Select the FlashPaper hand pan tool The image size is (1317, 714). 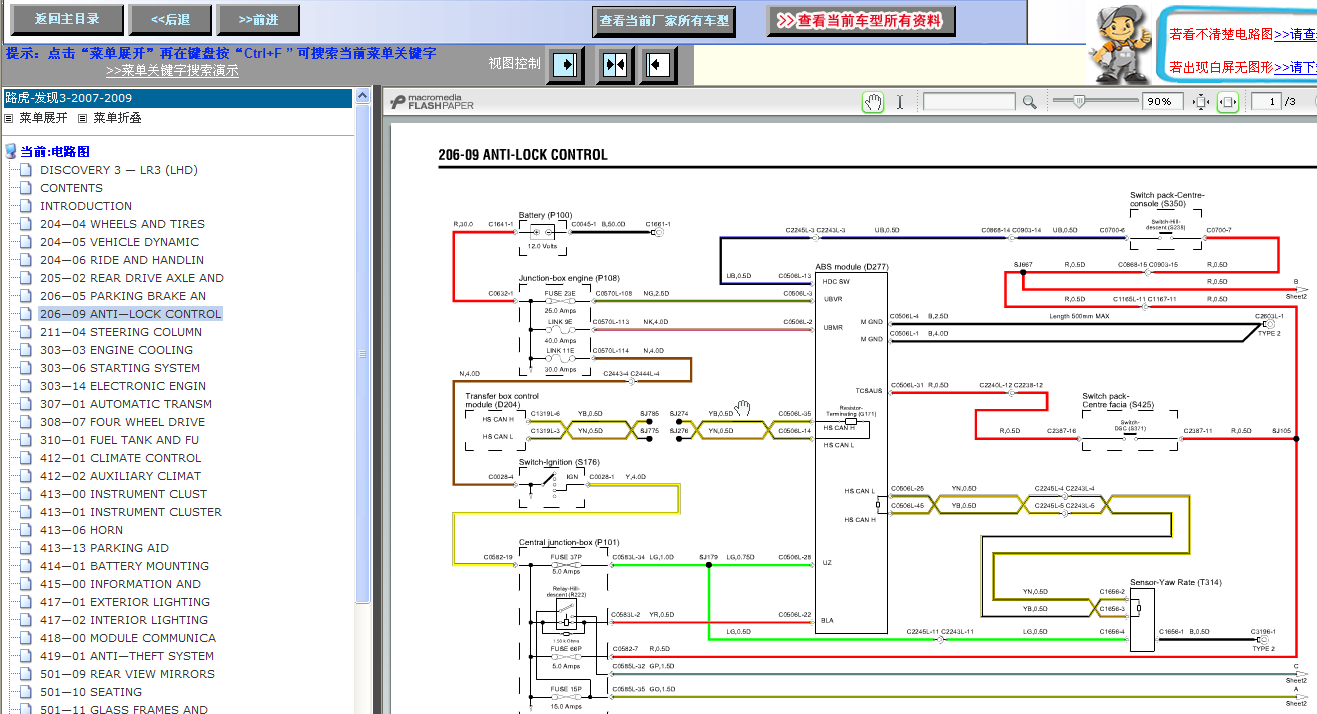click(x=874, y=101)
